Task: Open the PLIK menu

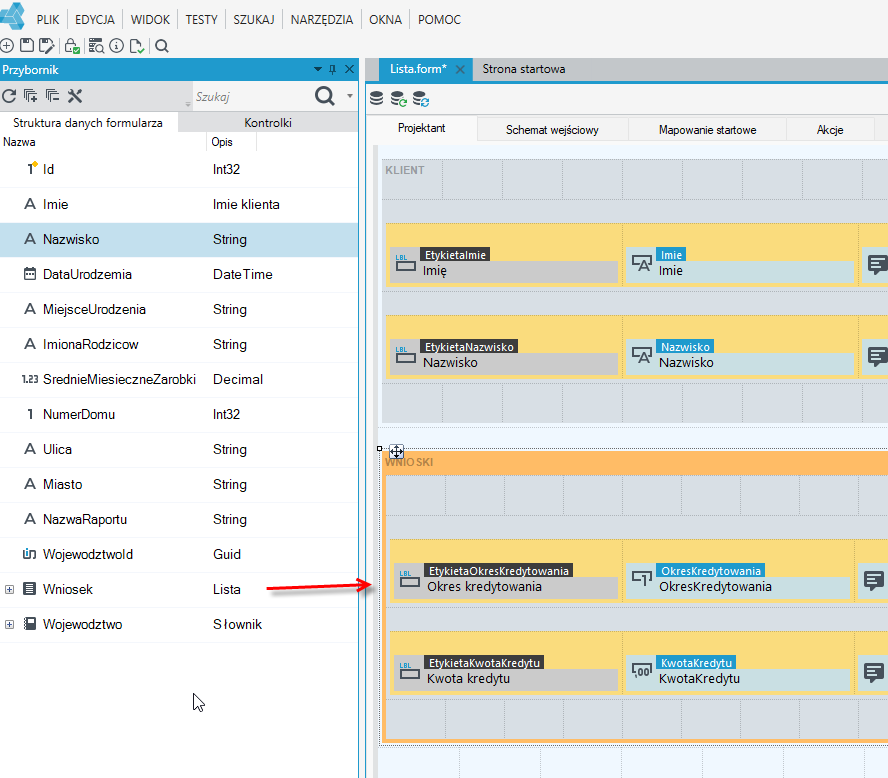Action: 48,20
